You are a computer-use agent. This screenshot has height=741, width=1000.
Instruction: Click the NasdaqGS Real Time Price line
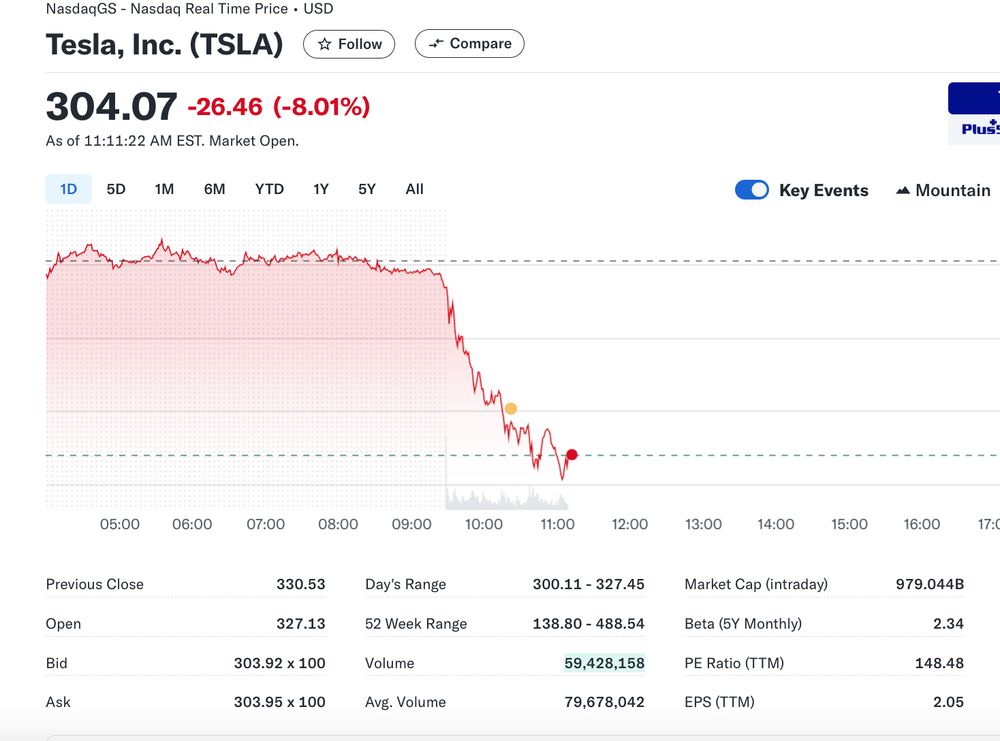tap(189, 9)
